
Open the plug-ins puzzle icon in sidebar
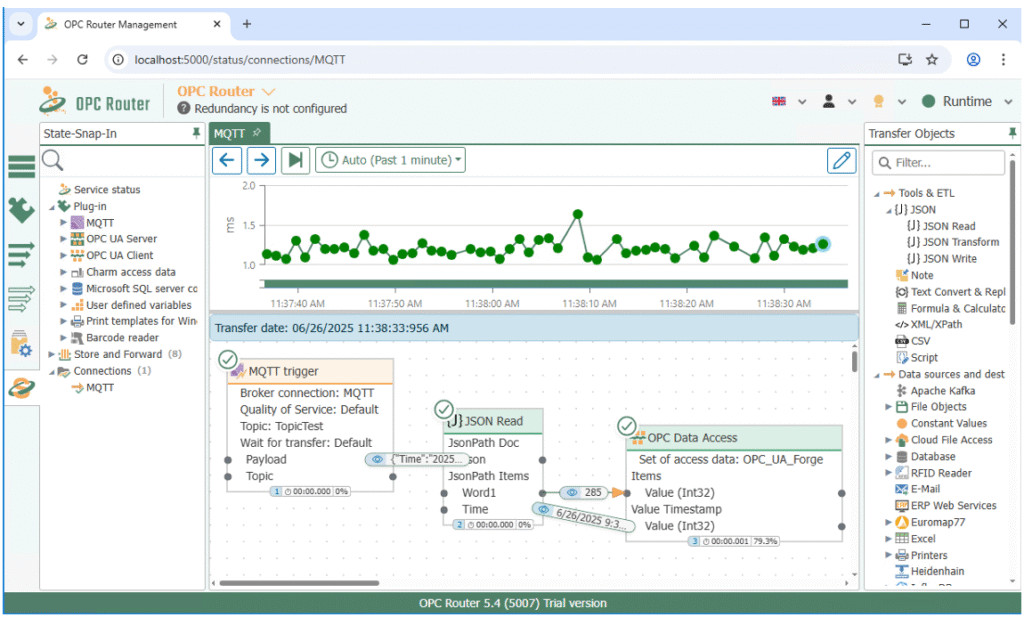pos(21,210)
